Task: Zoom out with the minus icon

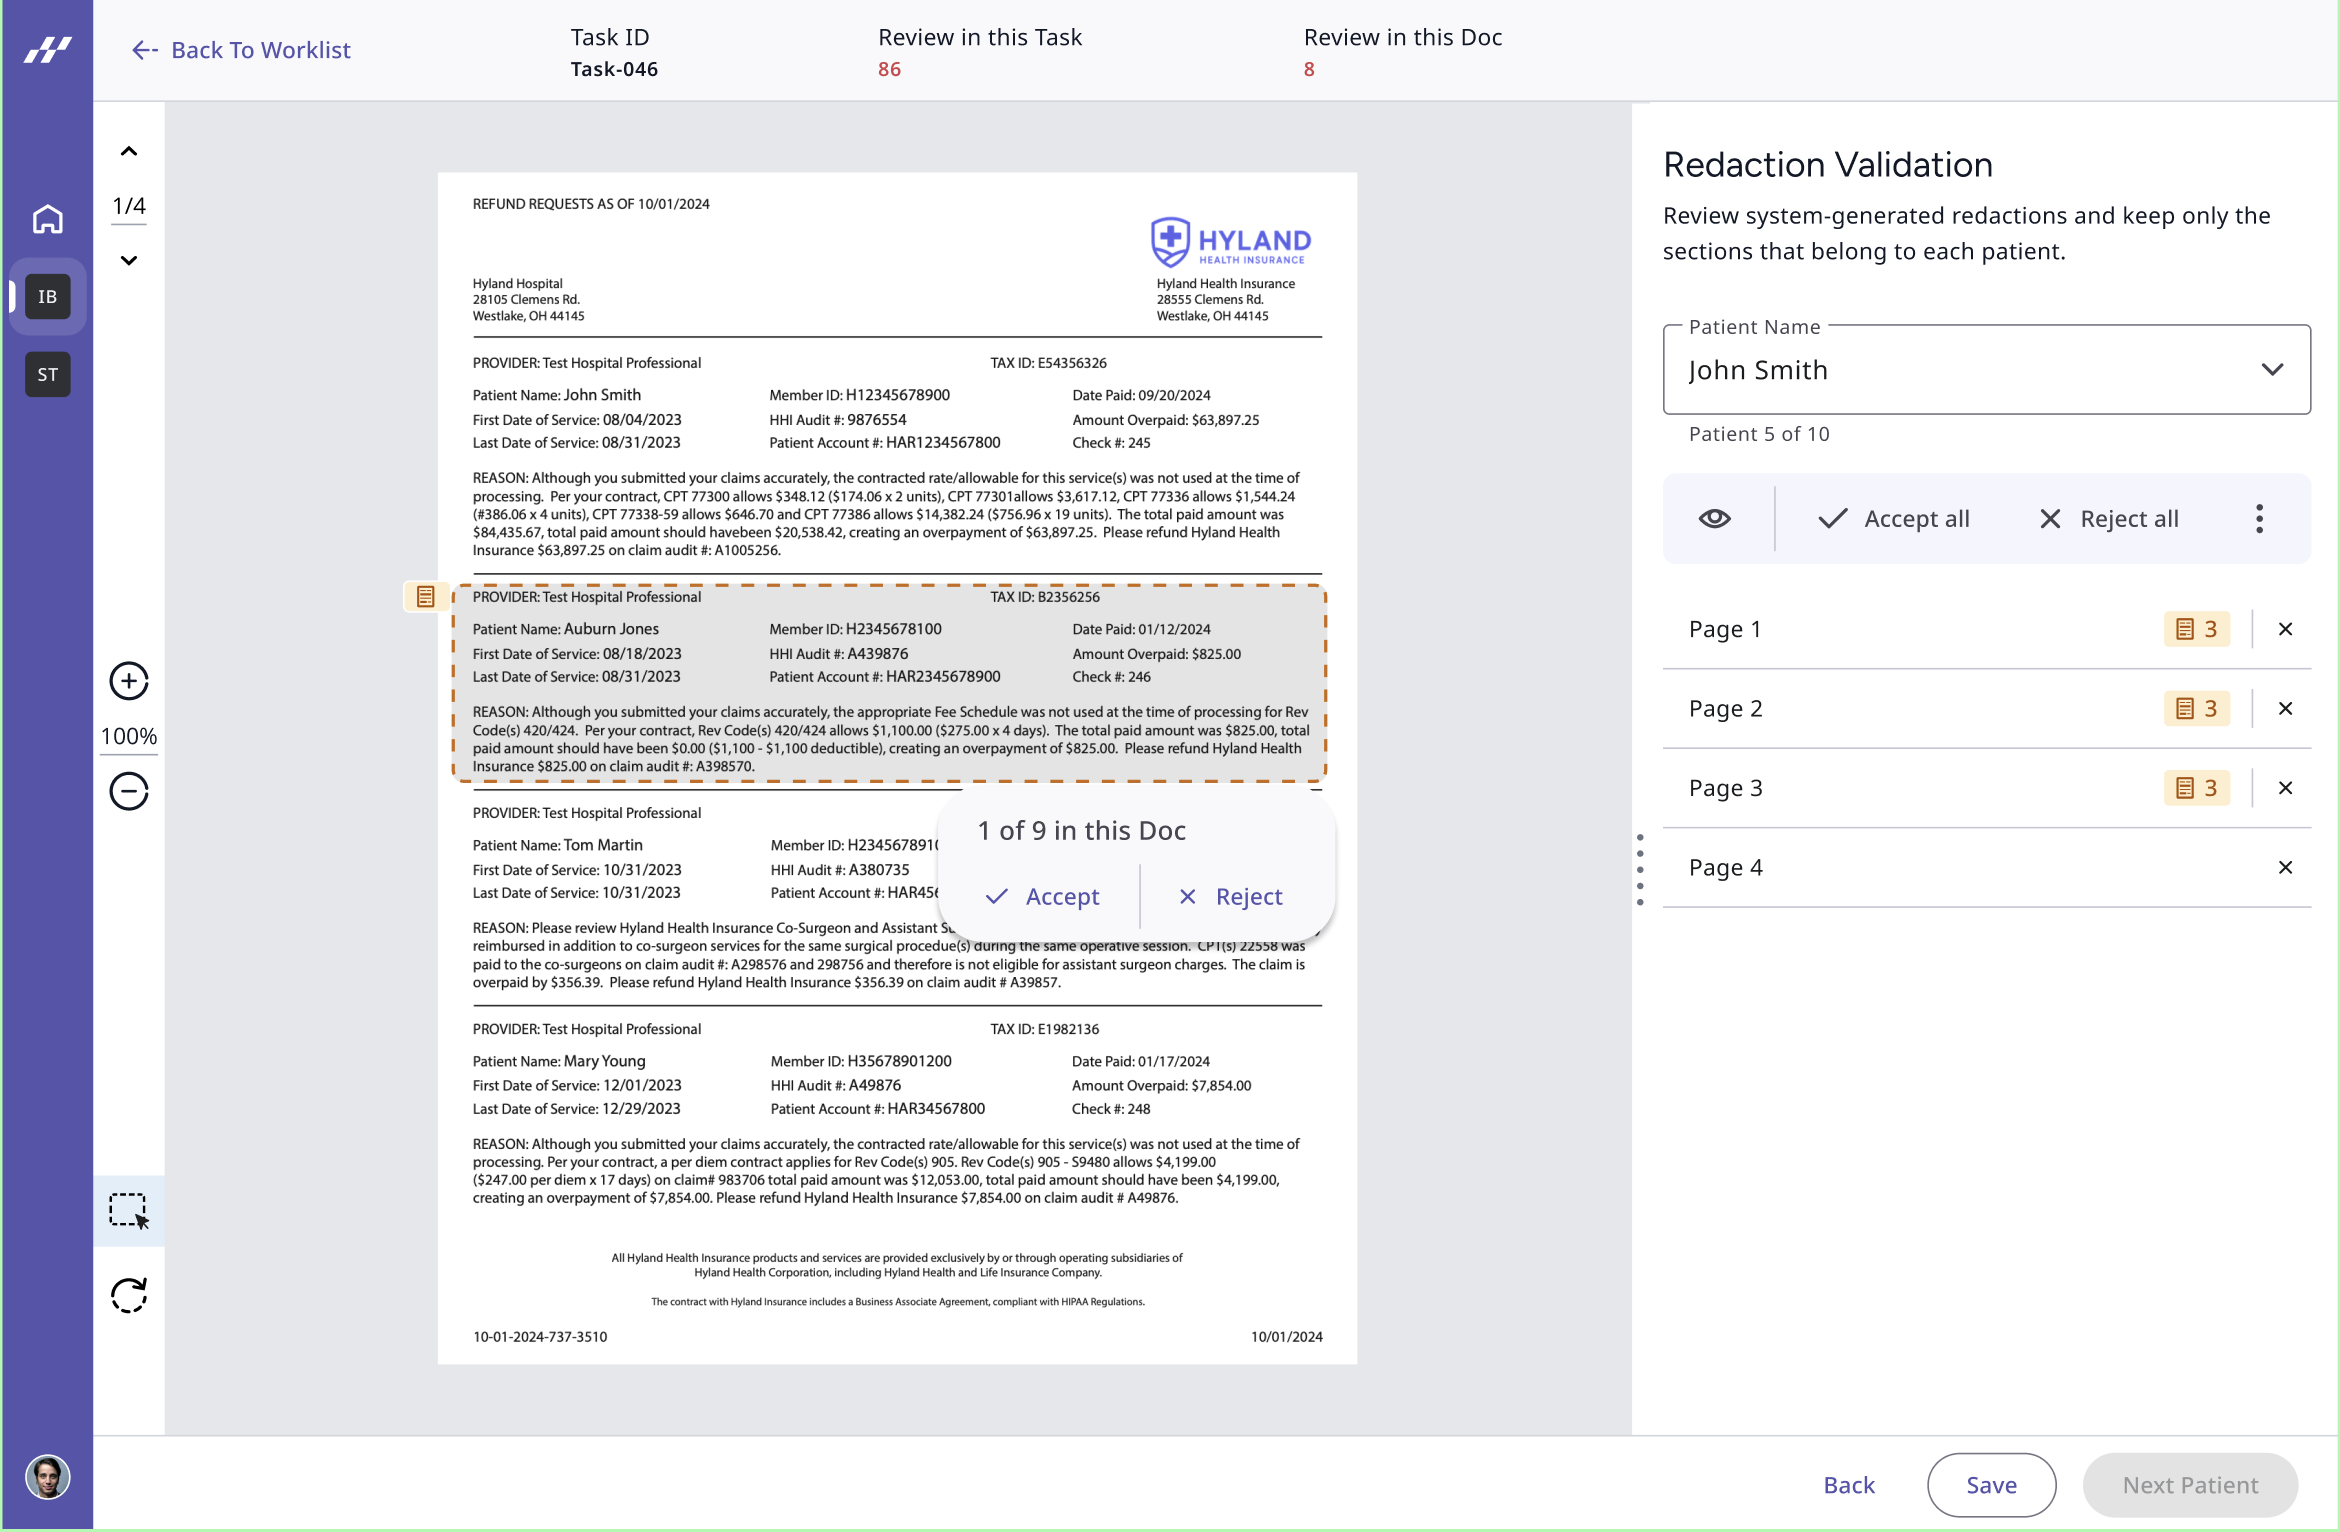Action: pyautogui.click(x=129, y=791)
